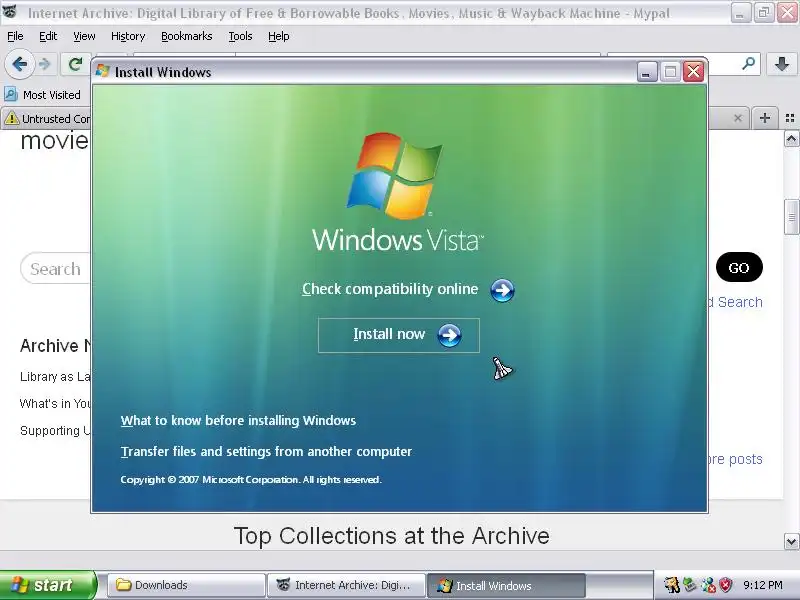Click the taskbar clock showing 9:12 PM
The image size is (800, 600).
(x=762, y=585)
